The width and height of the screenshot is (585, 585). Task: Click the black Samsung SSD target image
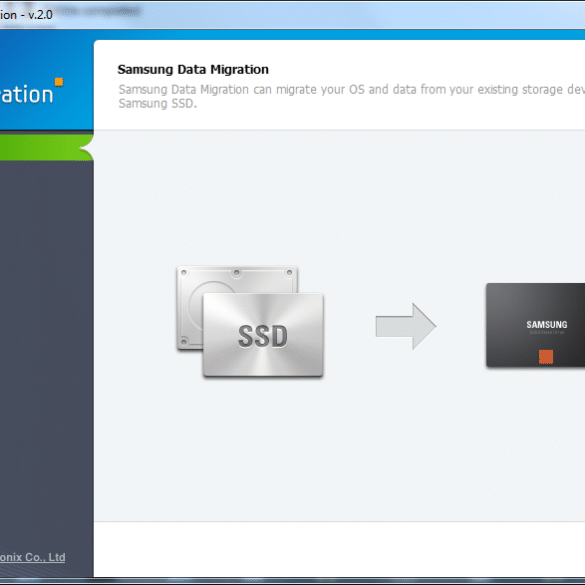(535, 325)
